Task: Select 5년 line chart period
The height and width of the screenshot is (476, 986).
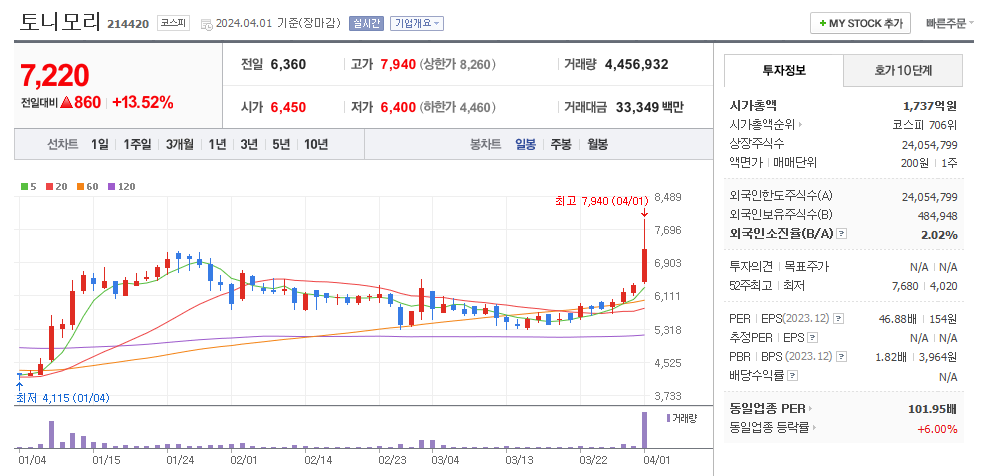Action: tap(281, 144)
